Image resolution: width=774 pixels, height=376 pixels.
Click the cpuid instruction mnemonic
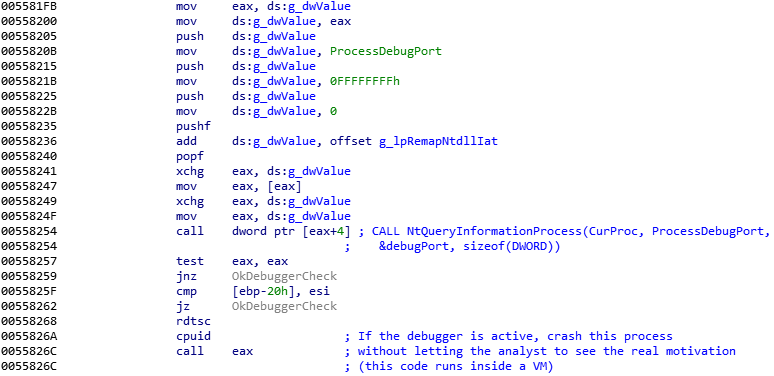click(x=193, y=337)
